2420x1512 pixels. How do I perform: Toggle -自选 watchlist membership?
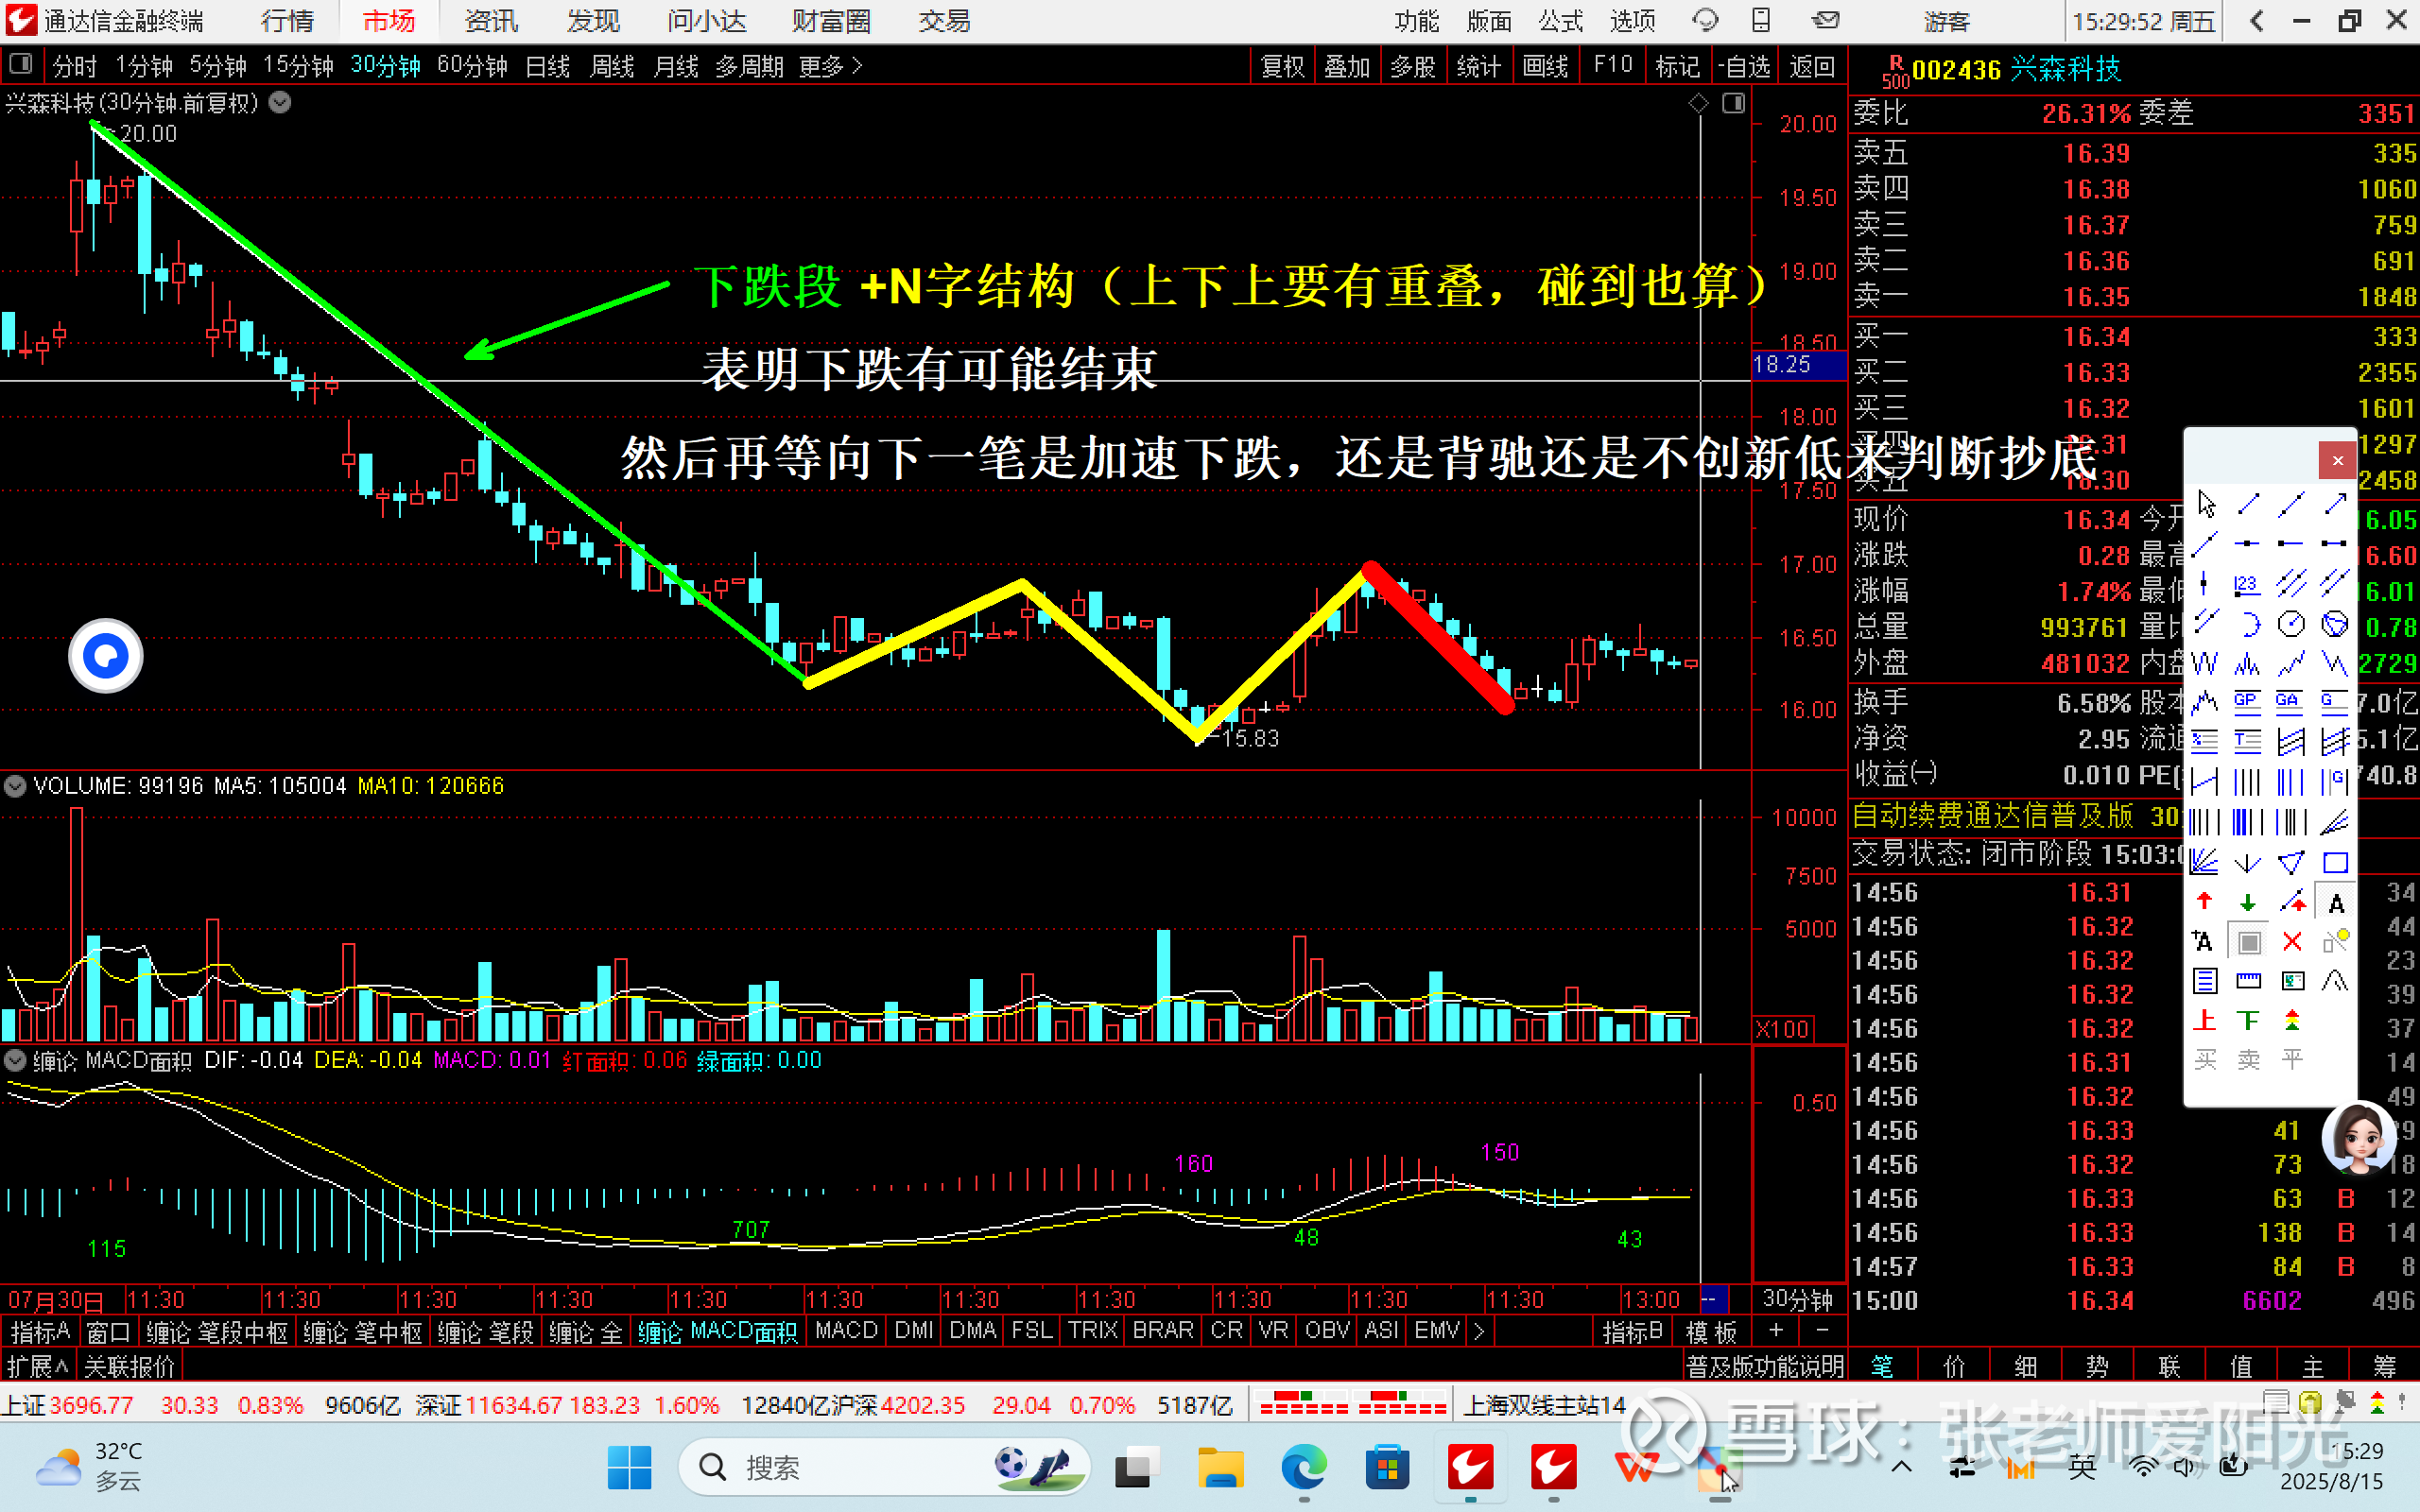point(1744,66)
